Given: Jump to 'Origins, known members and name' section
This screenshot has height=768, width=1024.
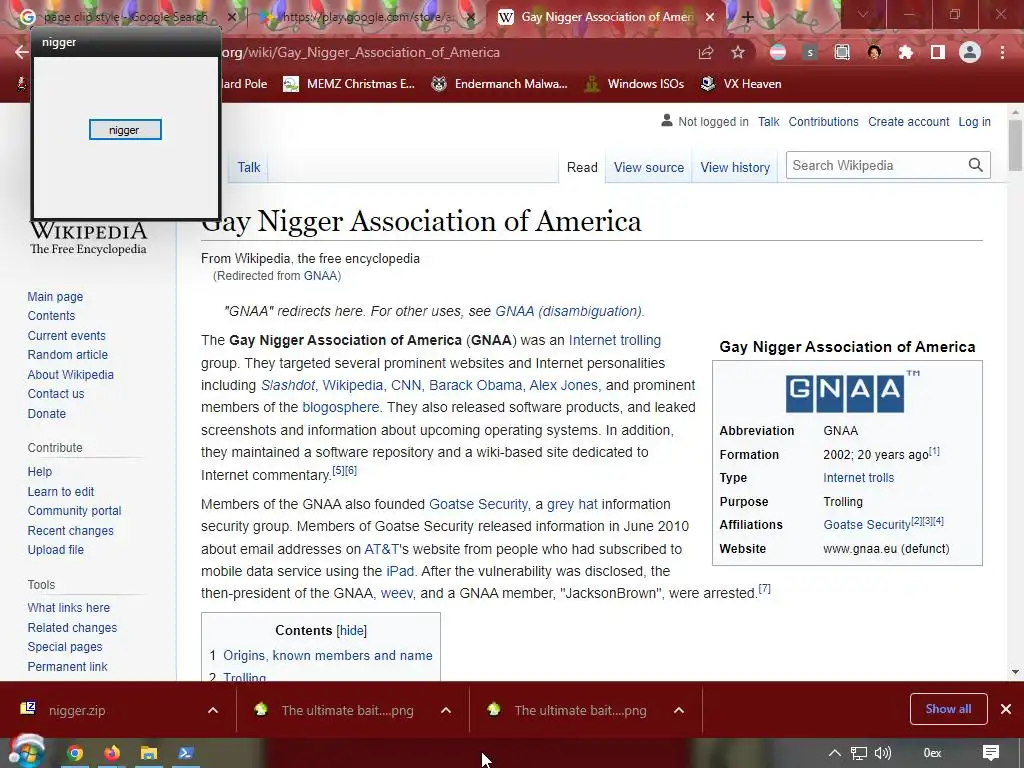Looking at the screenshot, I should point(328,656).
